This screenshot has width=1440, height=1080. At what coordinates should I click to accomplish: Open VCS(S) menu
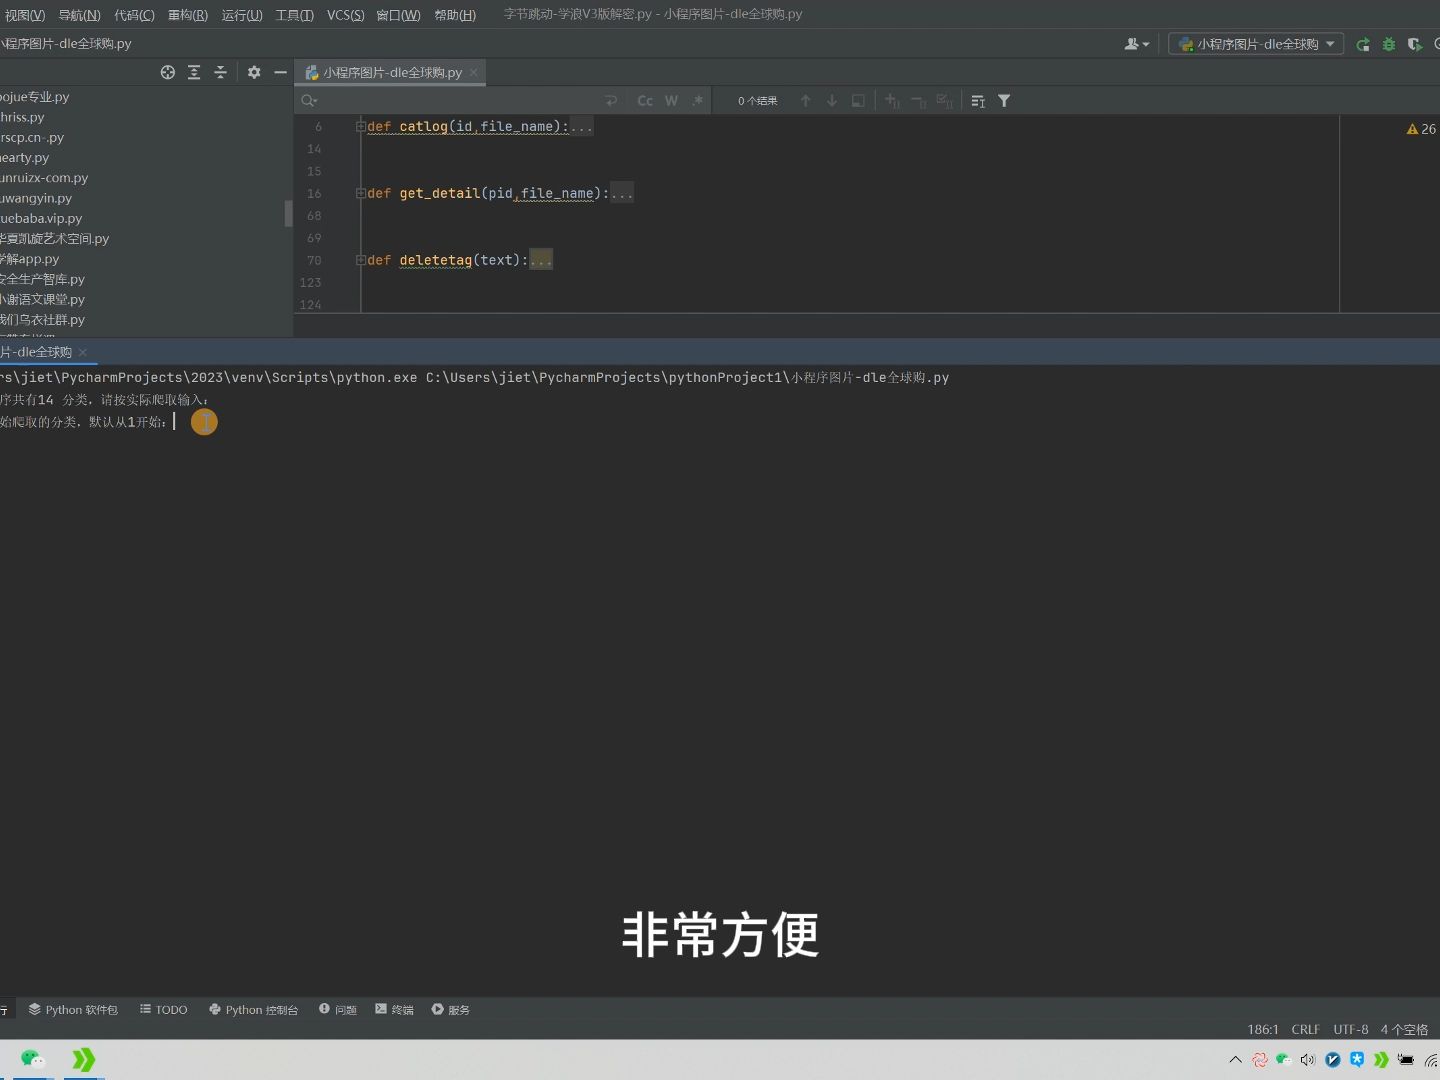tap(346, 15)
